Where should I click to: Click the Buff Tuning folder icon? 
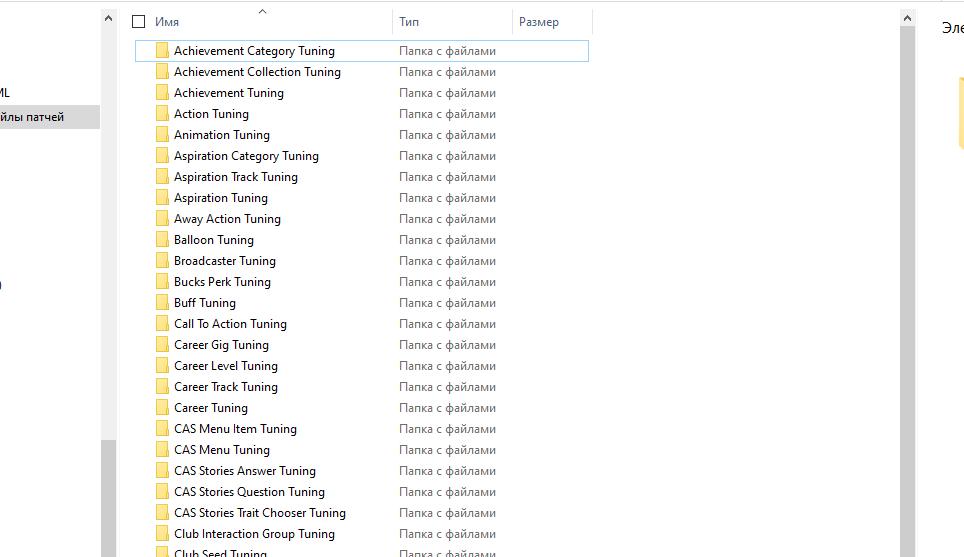click(x=162, y=303)
